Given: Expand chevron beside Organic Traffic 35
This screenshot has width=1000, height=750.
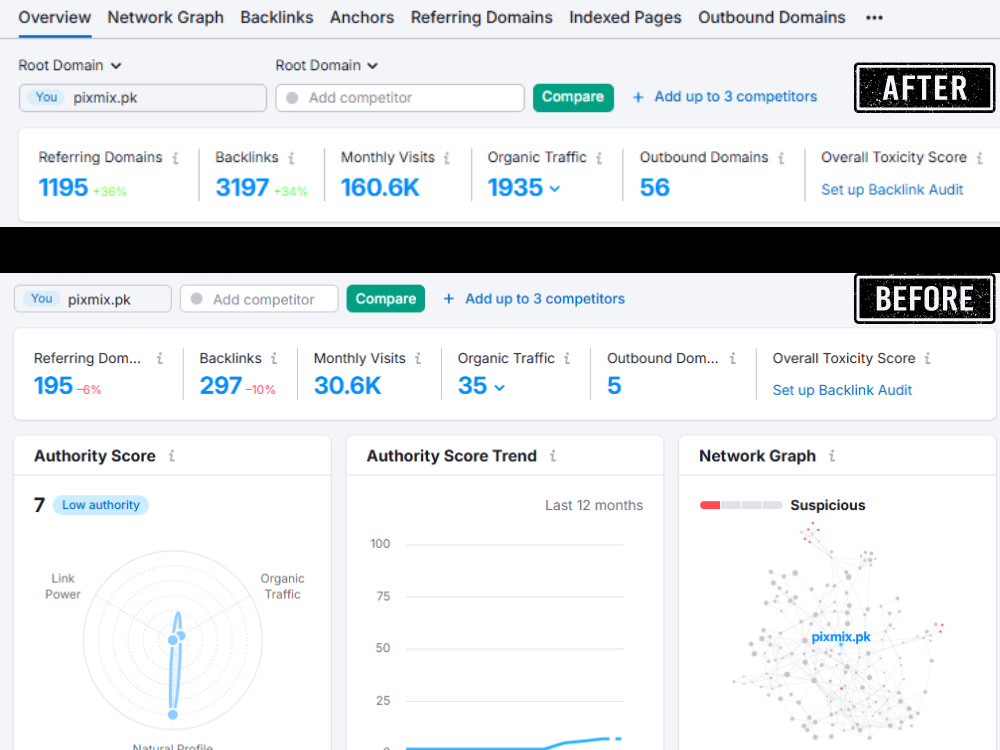Looking at the screenshot, I should (499, 387).
